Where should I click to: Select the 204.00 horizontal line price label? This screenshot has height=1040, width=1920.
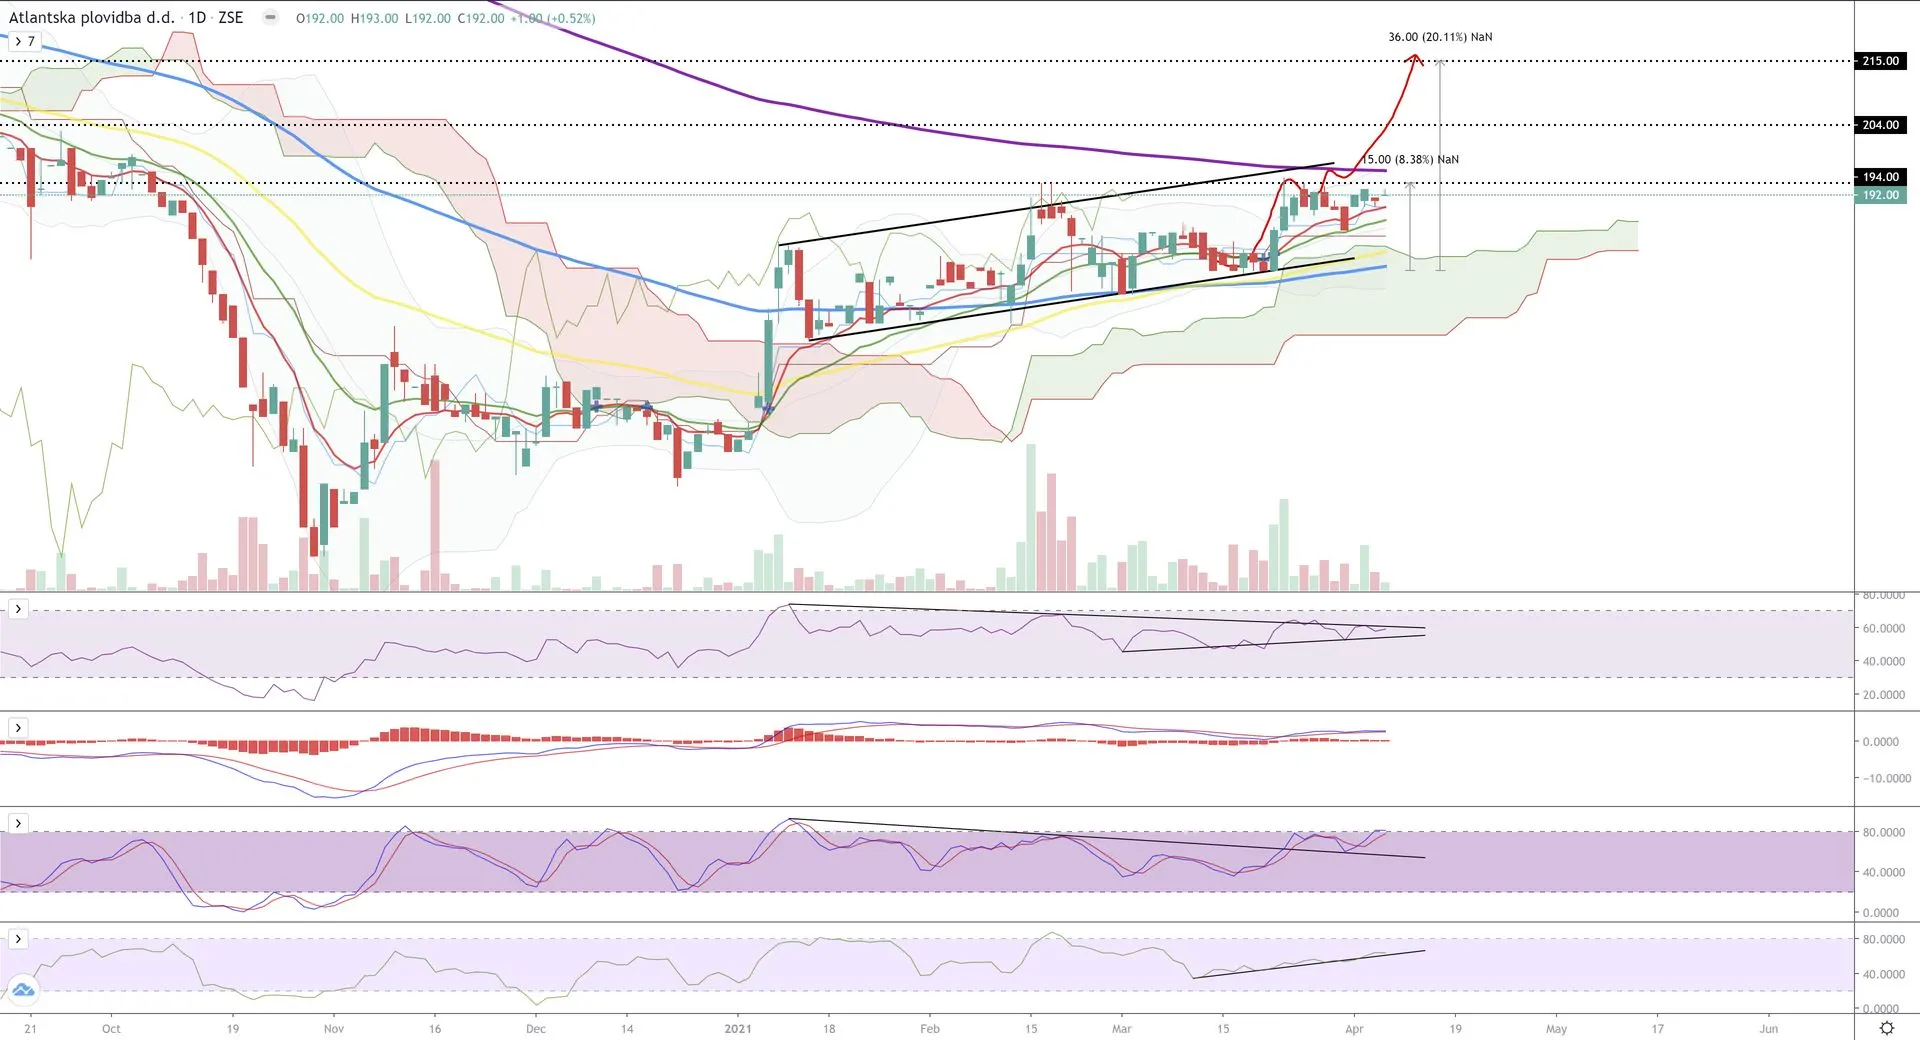pyautogui.click(x=1880, y=125)
